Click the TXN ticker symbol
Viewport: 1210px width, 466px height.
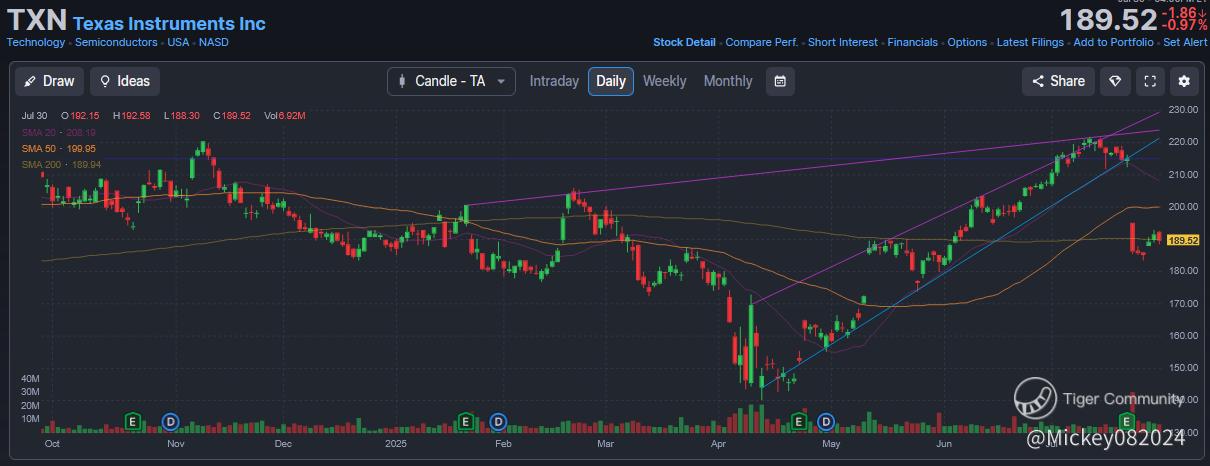[37, 20]
